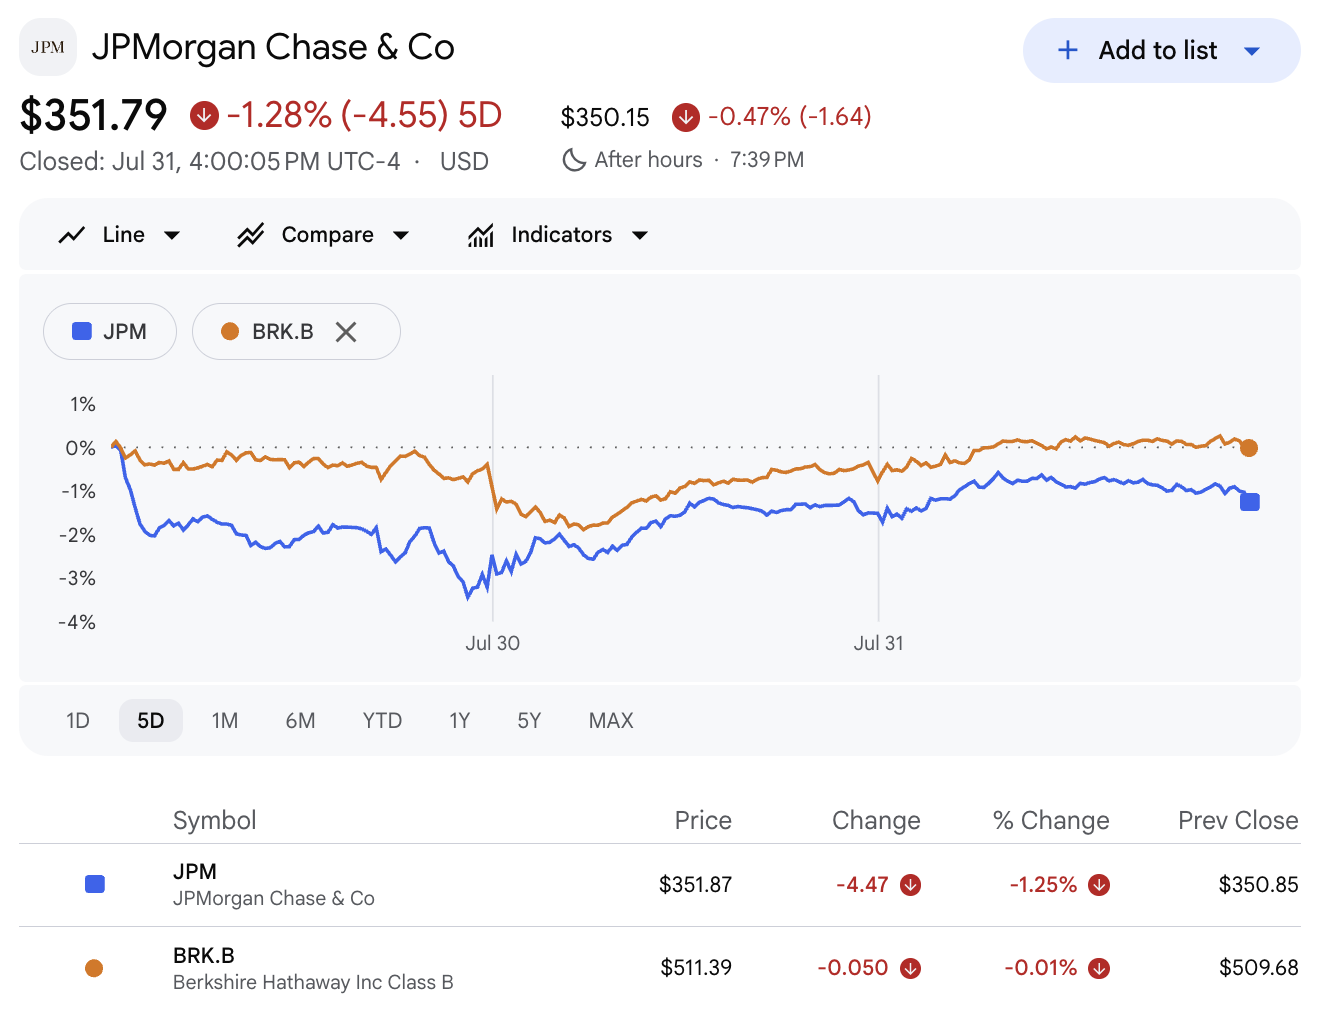Switch to the MAX time range
This screenshot has width=1332, height=1012.
coord(611,721)
